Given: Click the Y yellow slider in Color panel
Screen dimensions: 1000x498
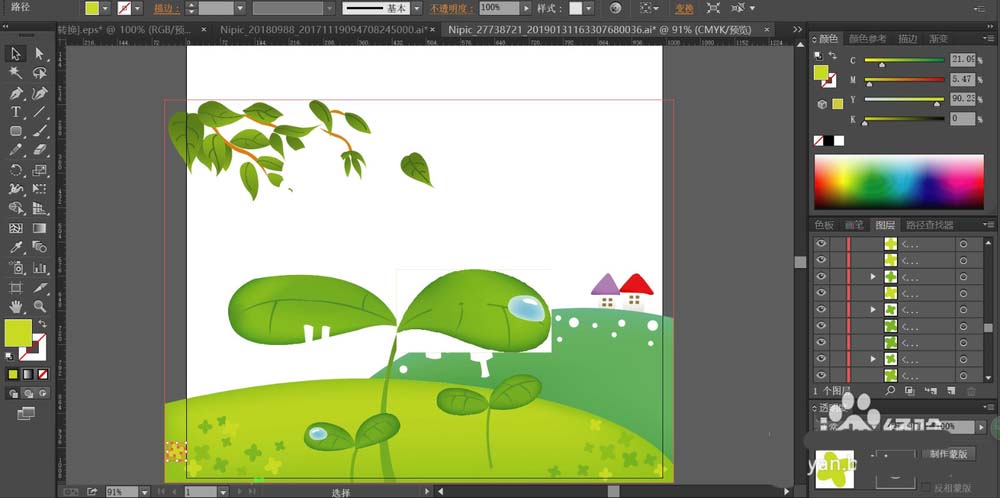Looking at the screenshot, I should (904, 100).
